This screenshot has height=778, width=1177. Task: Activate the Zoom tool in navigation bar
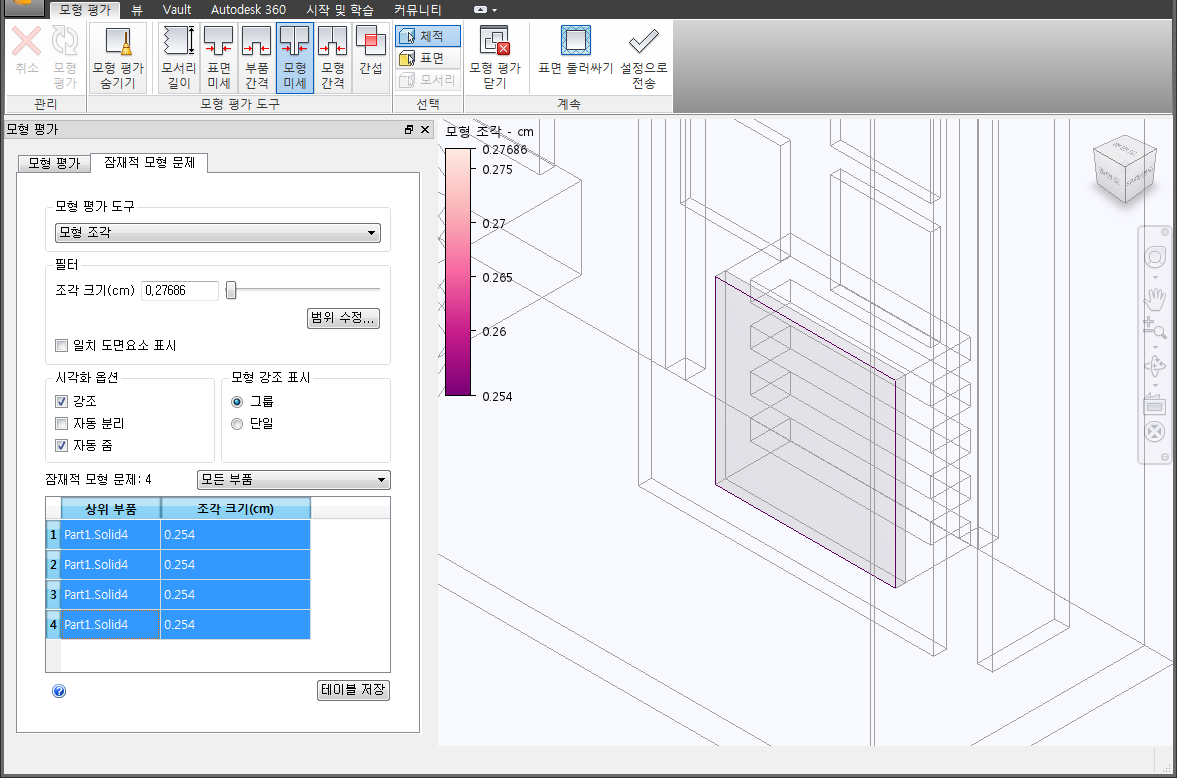(1154, 328)
